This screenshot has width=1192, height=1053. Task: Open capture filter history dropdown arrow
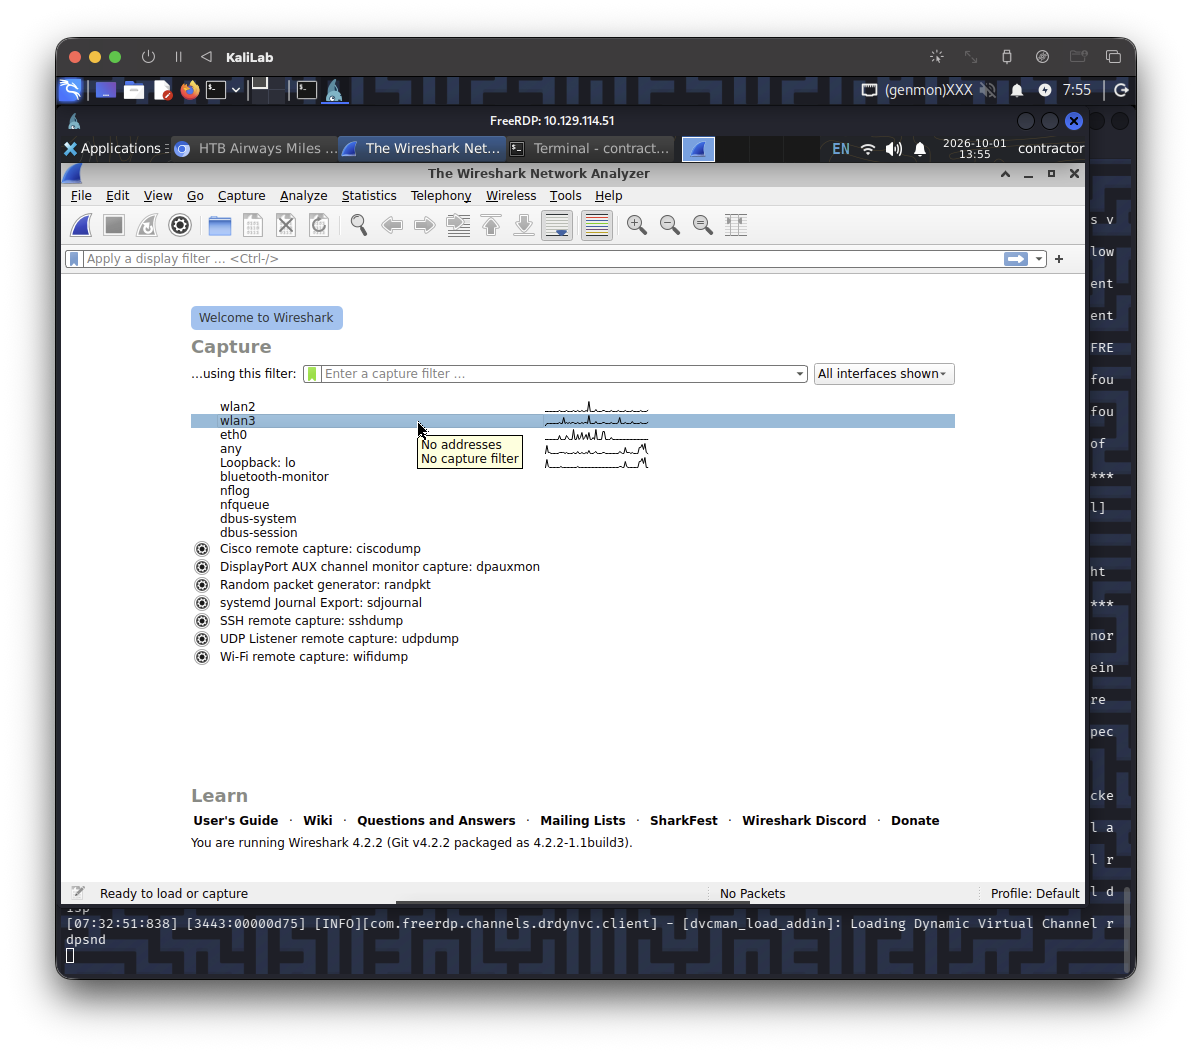800,374
